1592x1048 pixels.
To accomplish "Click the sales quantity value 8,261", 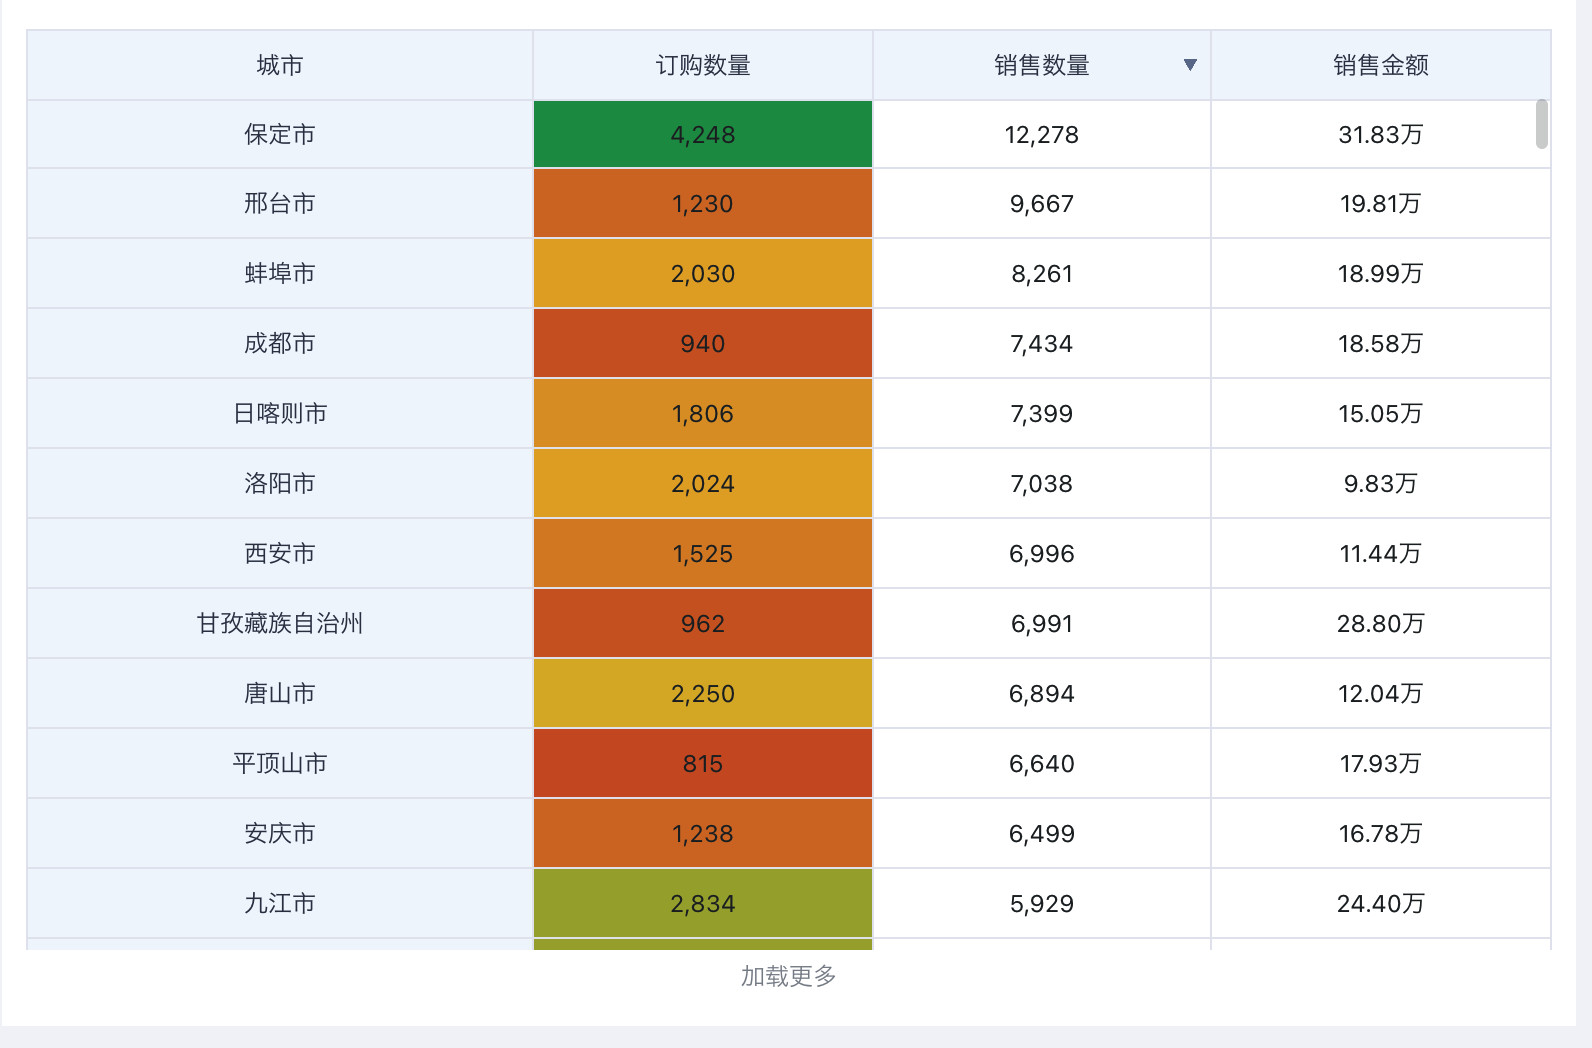I will point(1042,274).
